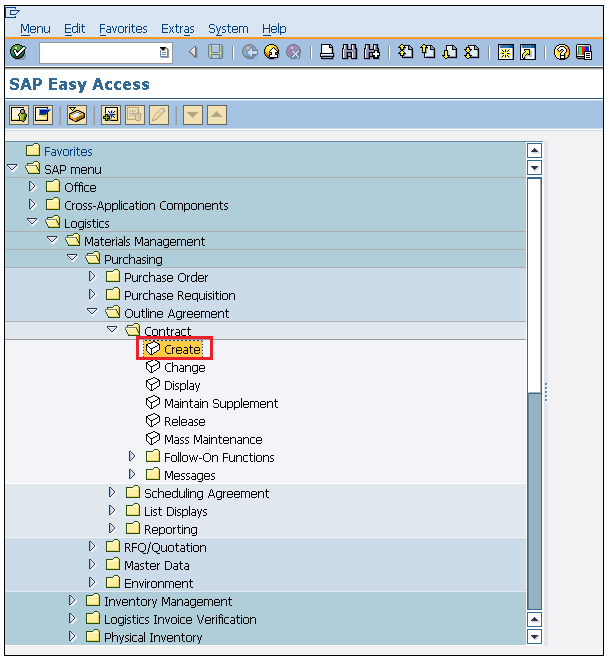
Task: Click the yellow Exit icon
Action: point(272,52)
